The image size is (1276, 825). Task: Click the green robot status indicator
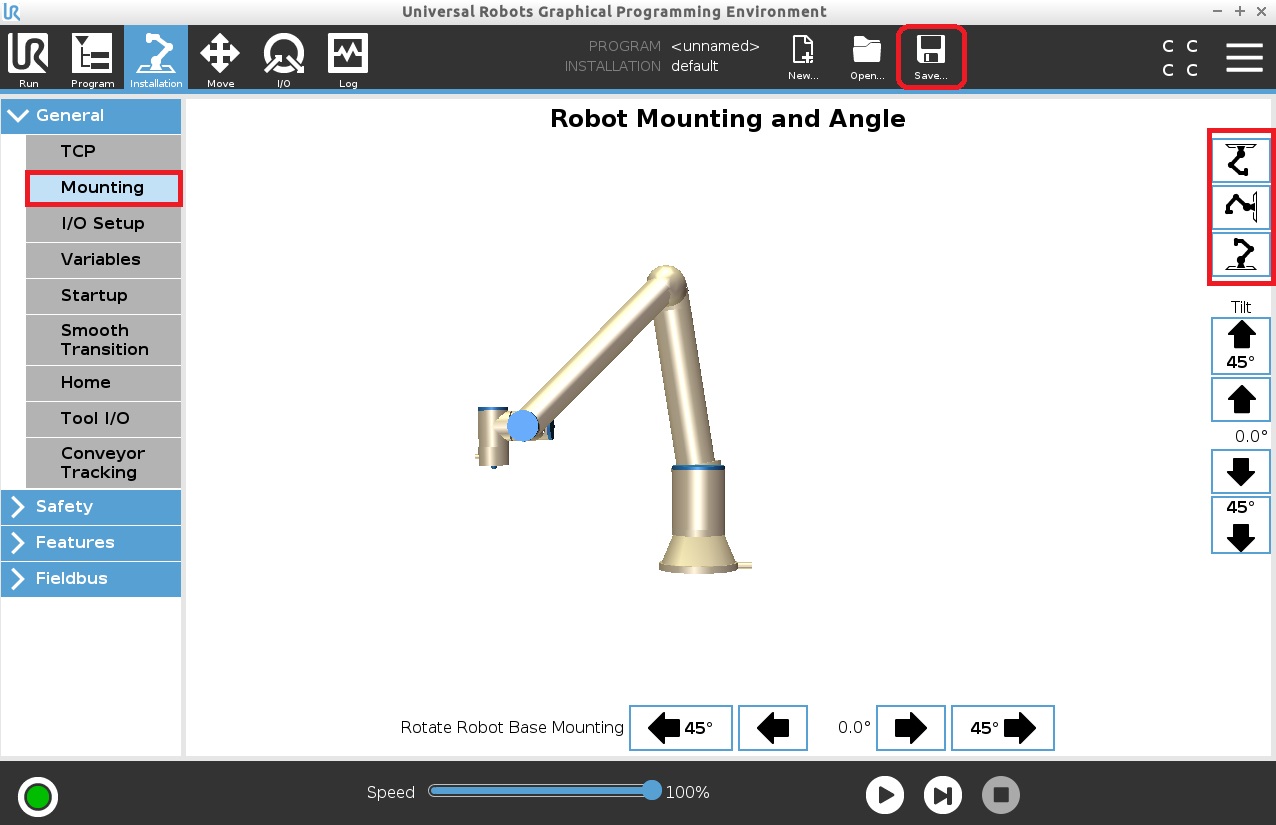[x=38, y=797]
